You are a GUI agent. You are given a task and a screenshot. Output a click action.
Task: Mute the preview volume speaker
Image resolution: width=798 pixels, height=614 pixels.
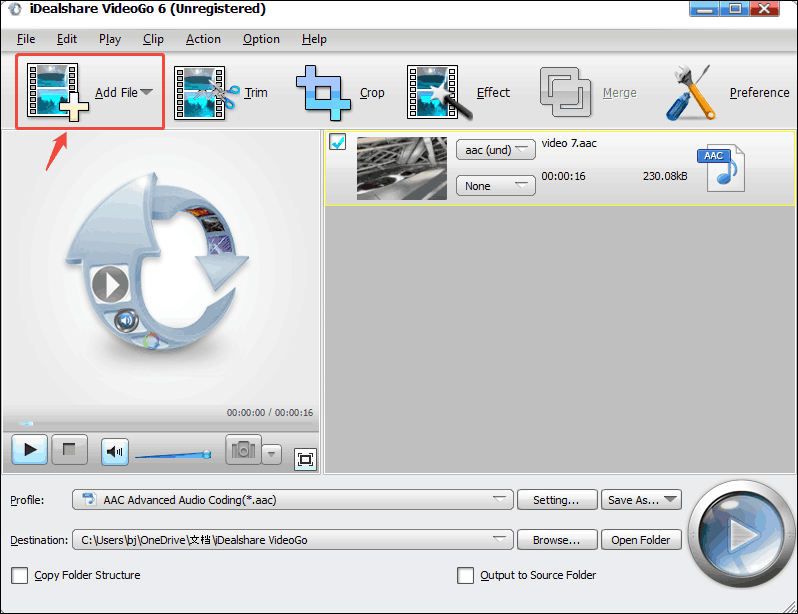coord(115,452)
